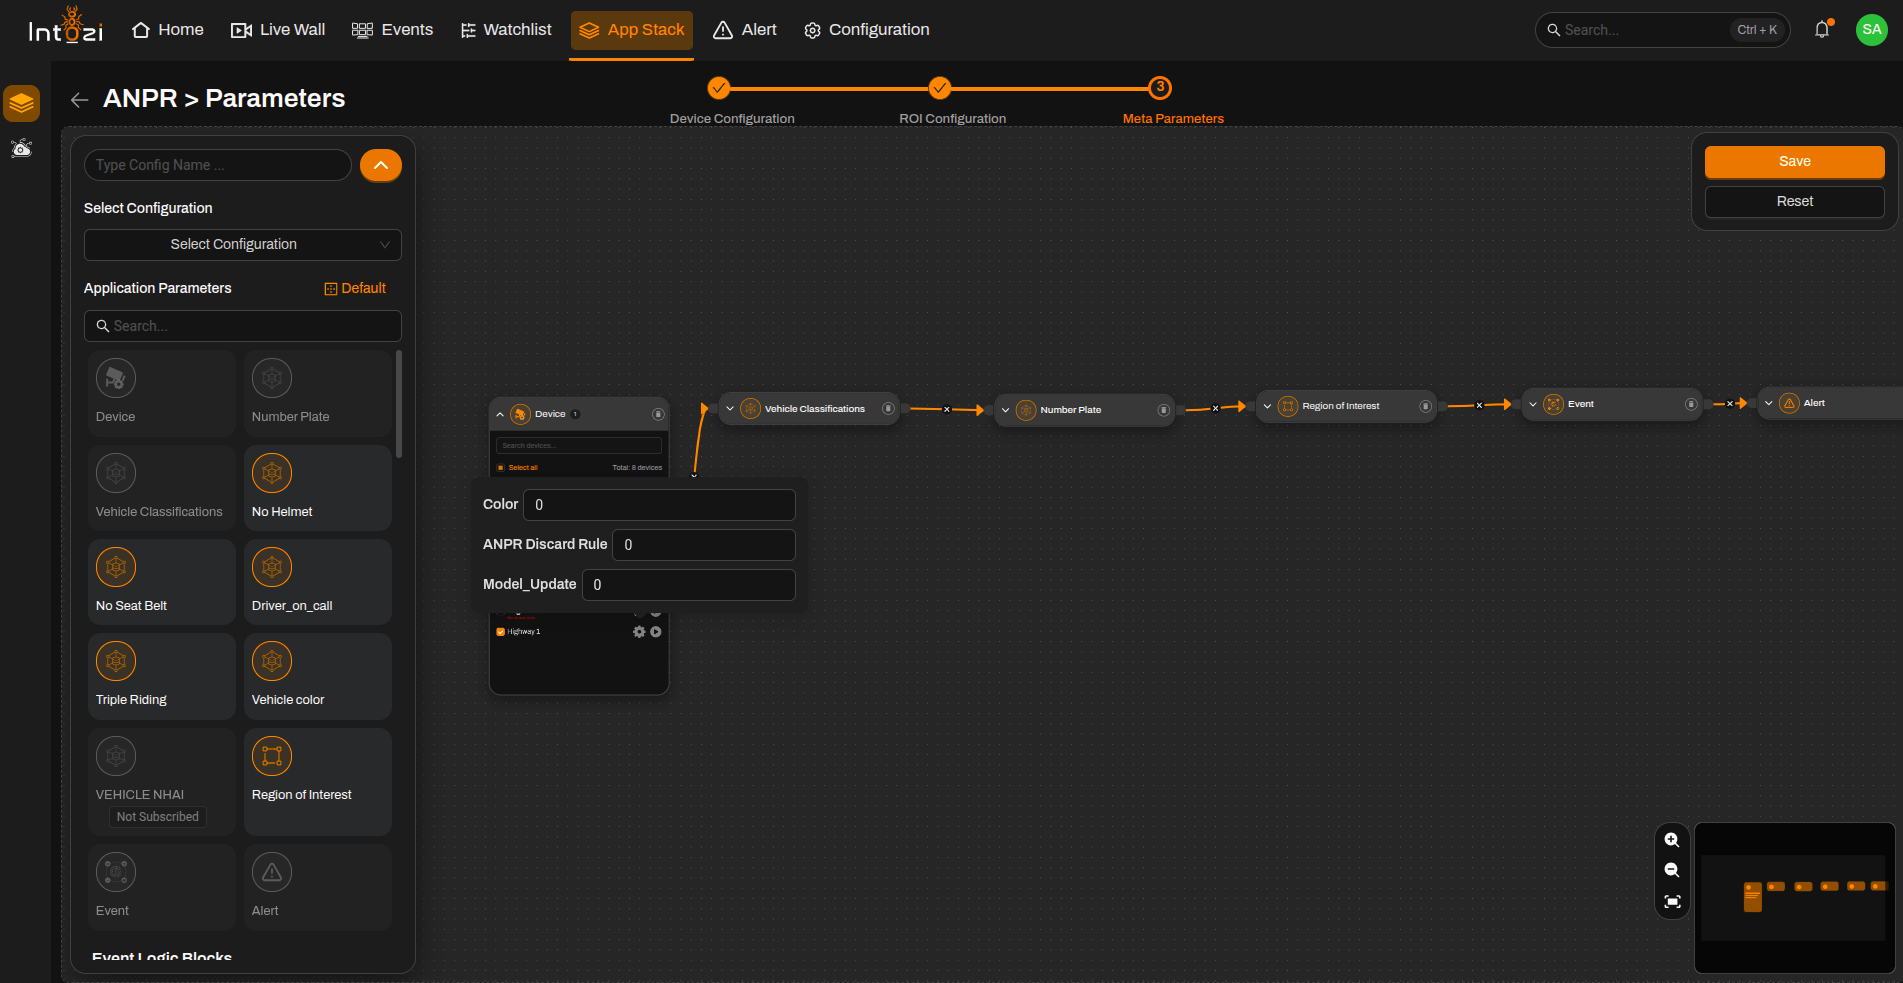This screenshot has width=1903, height=983.
Task: Toggle the Select all devices checkbox
Action: tap(501, 467)
